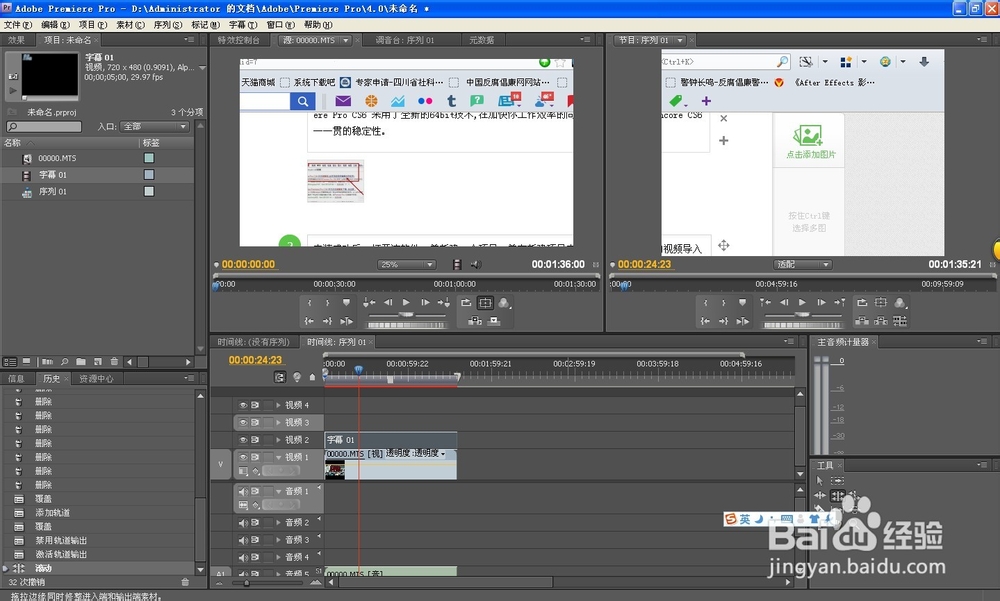Expand the 视频 4 track
1000x601 pixels.
(278, 405)
